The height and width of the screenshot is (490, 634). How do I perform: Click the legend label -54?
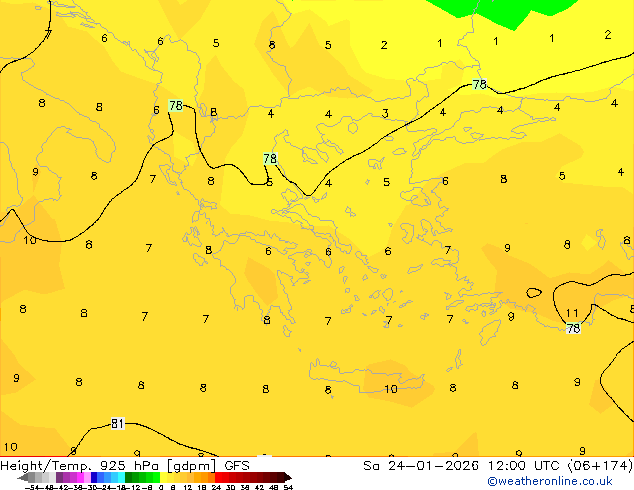click(32, 487)
